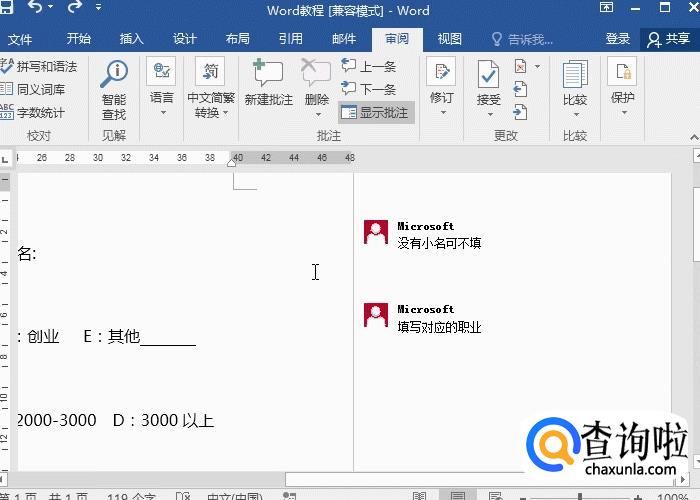Click the 登录 sign-in link
Viewport: 700px width, 500px height.
618,39
